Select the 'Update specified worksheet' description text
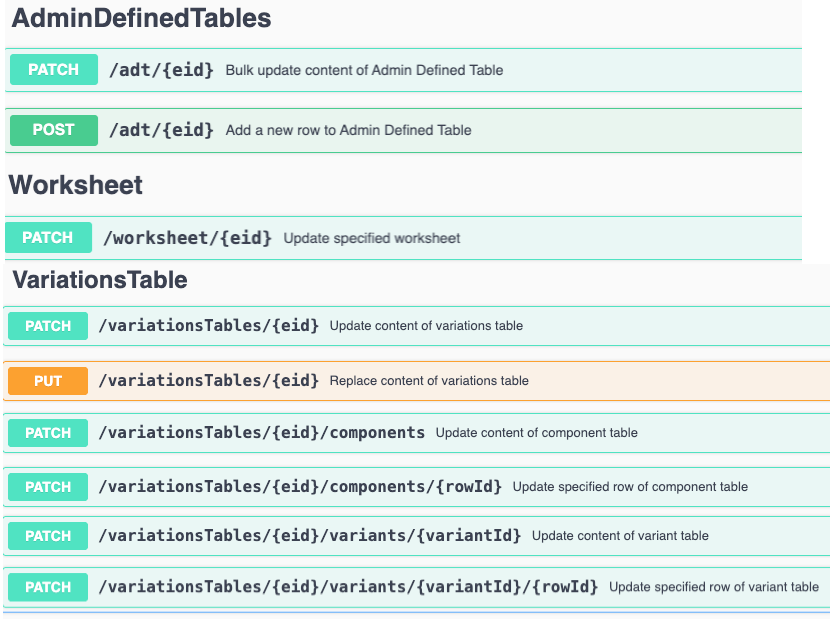The image size is (832, 619). 372,238
